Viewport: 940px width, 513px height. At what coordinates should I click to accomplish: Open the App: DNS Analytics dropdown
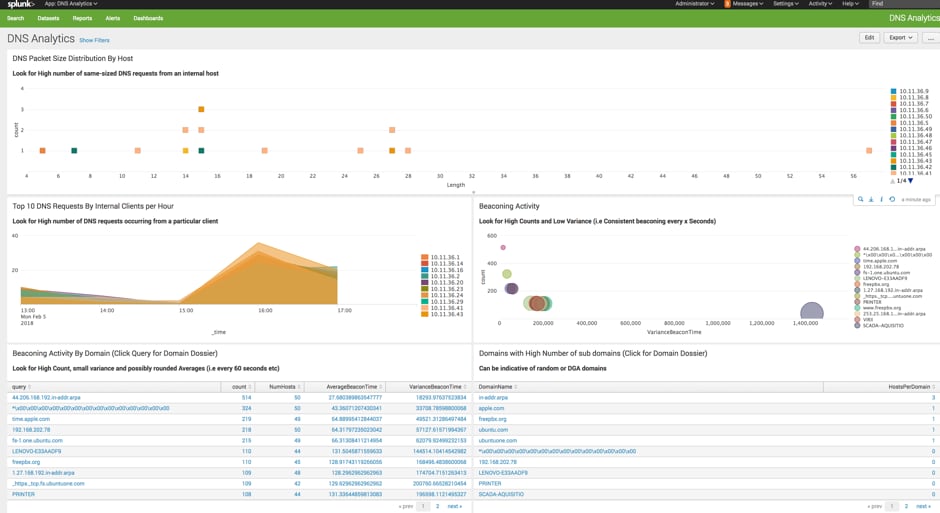(x=71, y=4)
